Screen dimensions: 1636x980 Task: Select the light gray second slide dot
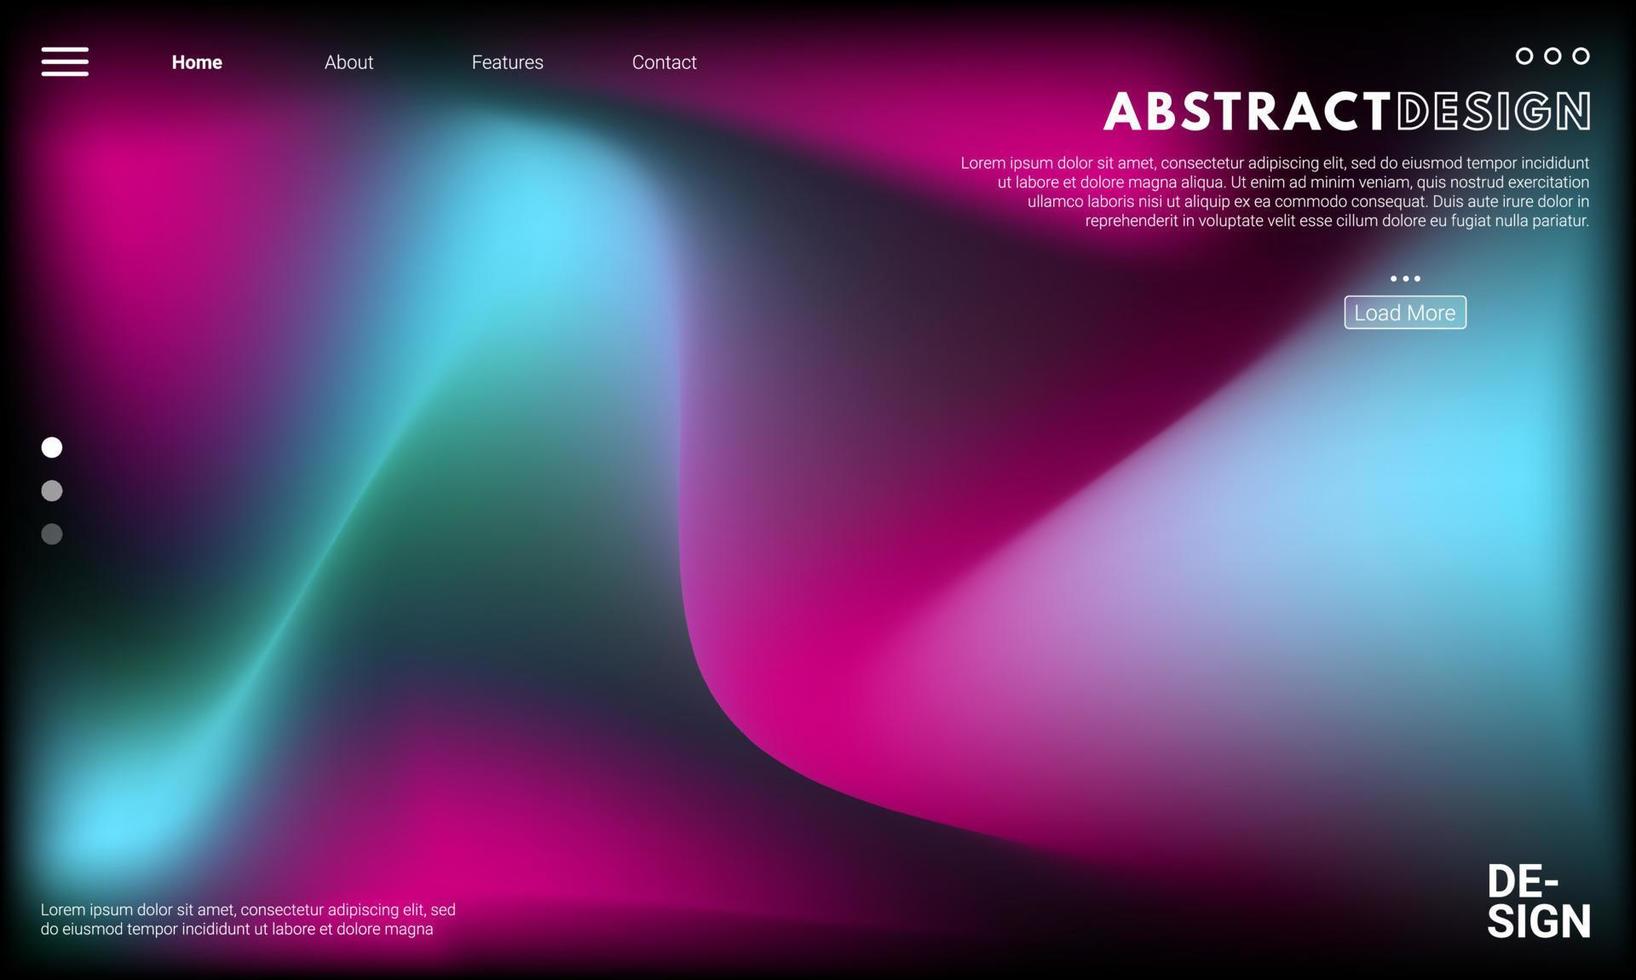[52, 491]
